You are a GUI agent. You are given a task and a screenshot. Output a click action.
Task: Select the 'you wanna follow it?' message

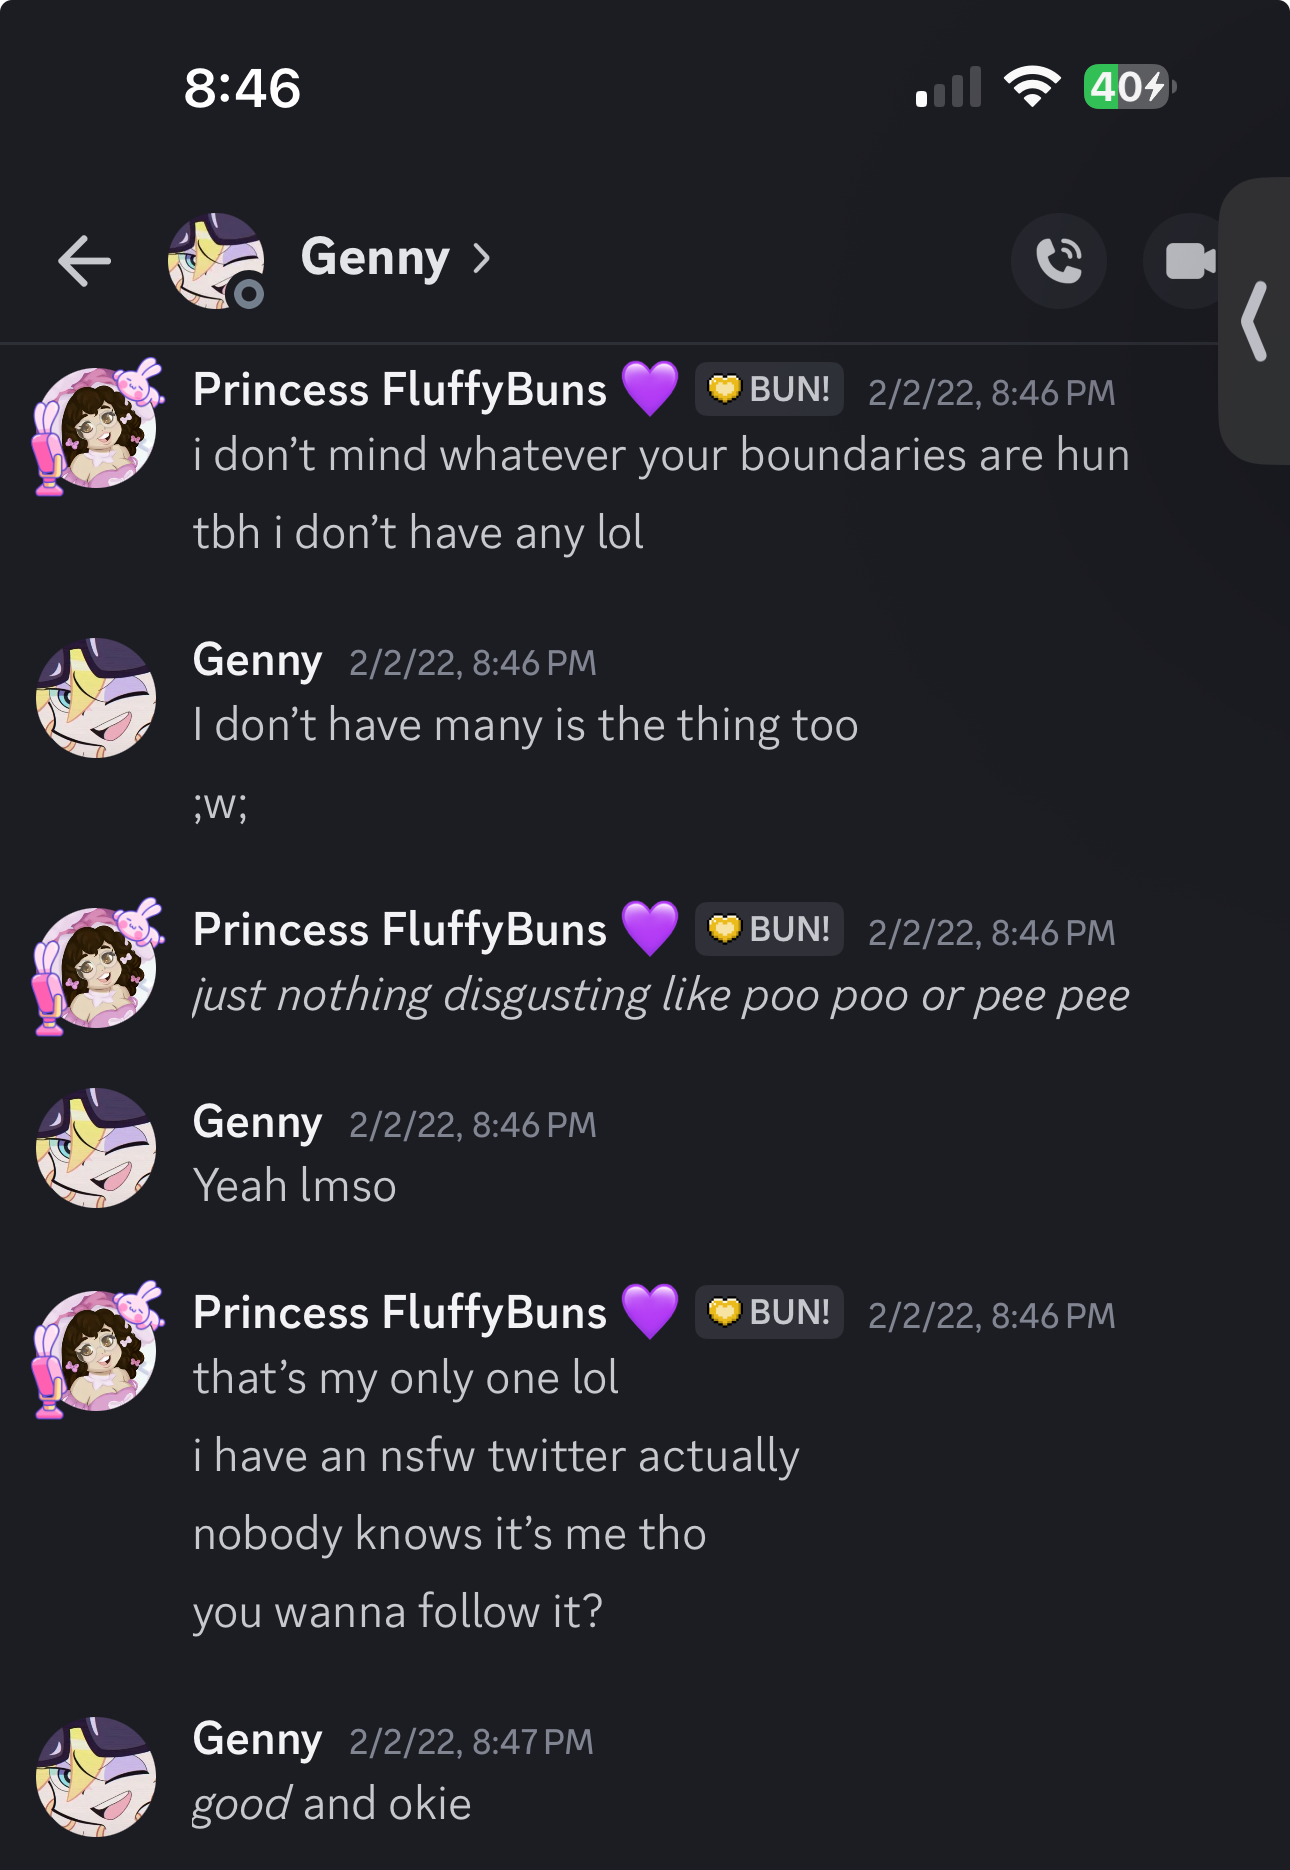click(398, 1611)
